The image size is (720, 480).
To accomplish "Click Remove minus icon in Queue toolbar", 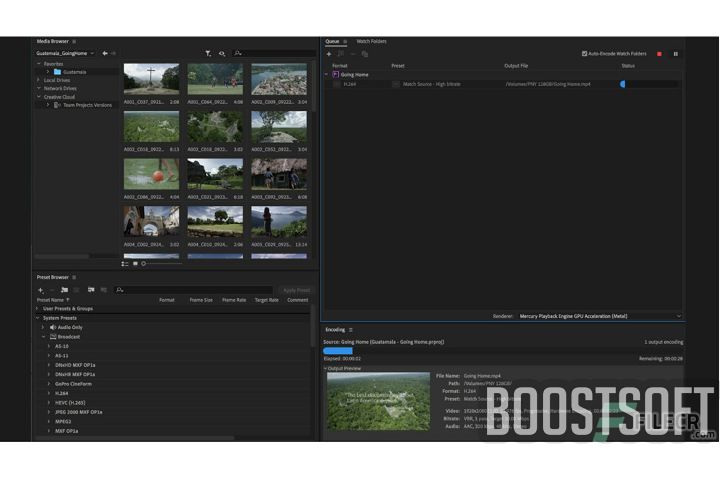I will 353,54.
